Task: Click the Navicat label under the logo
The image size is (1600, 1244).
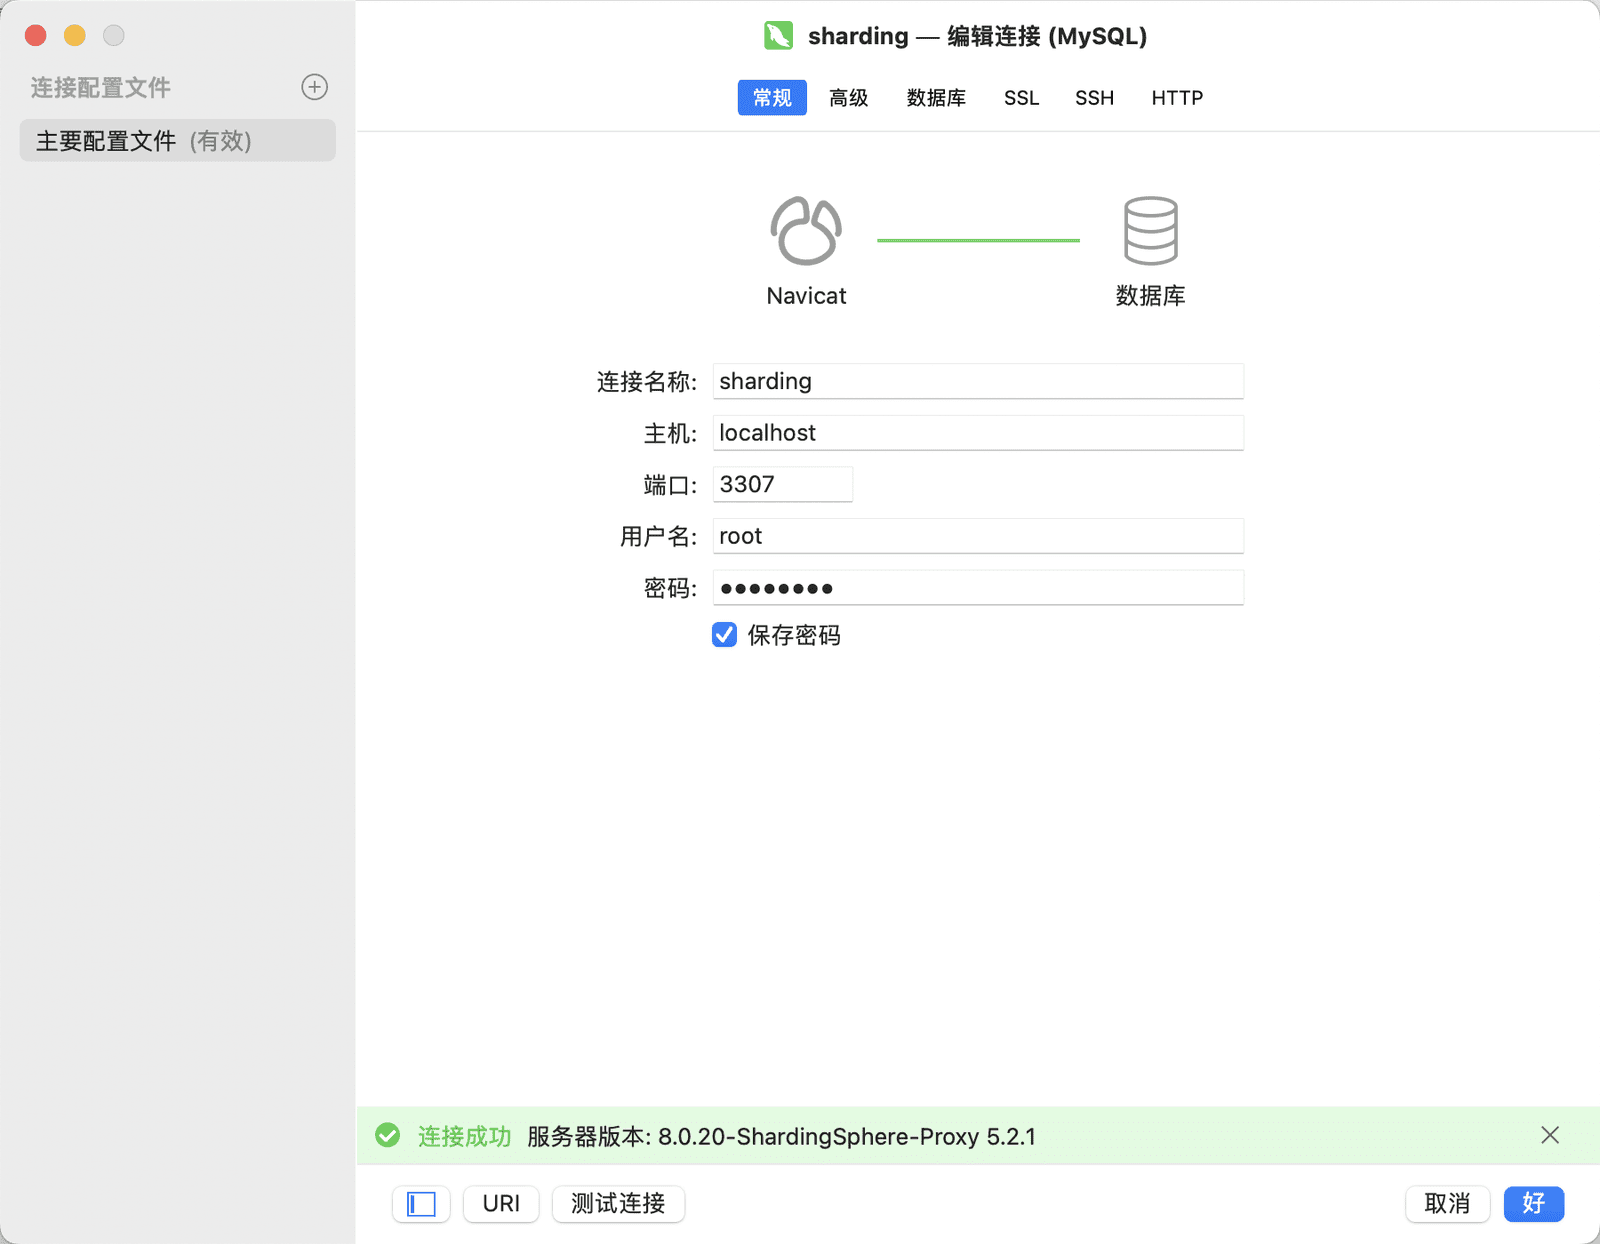Action: pos(806,296)
